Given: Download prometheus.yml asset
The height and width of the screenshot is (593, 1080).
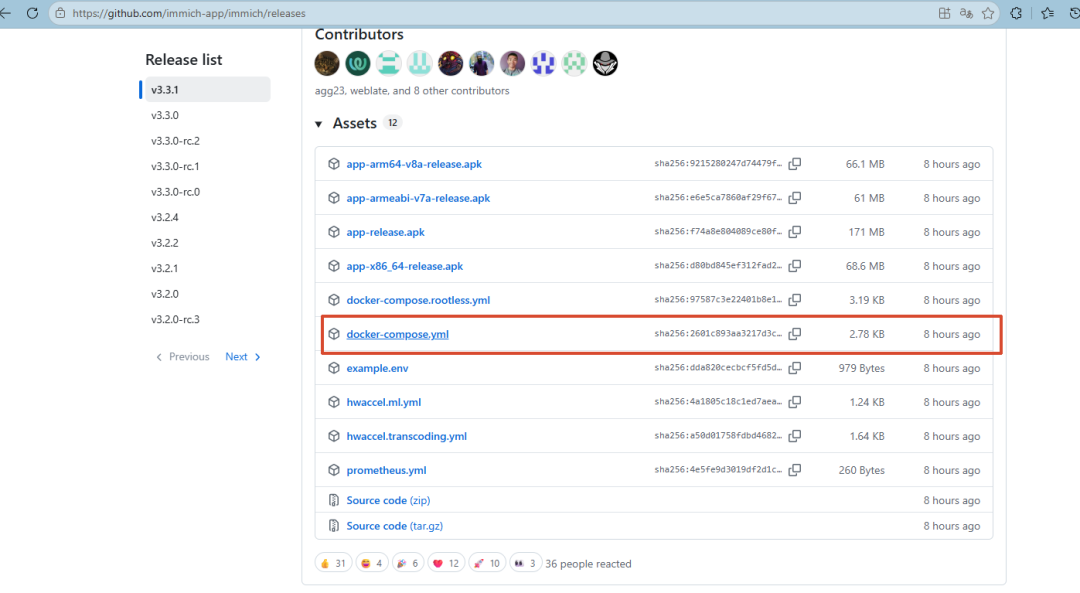Looking at the screenshot, I should pyautogui.click(x=386, y=470).
